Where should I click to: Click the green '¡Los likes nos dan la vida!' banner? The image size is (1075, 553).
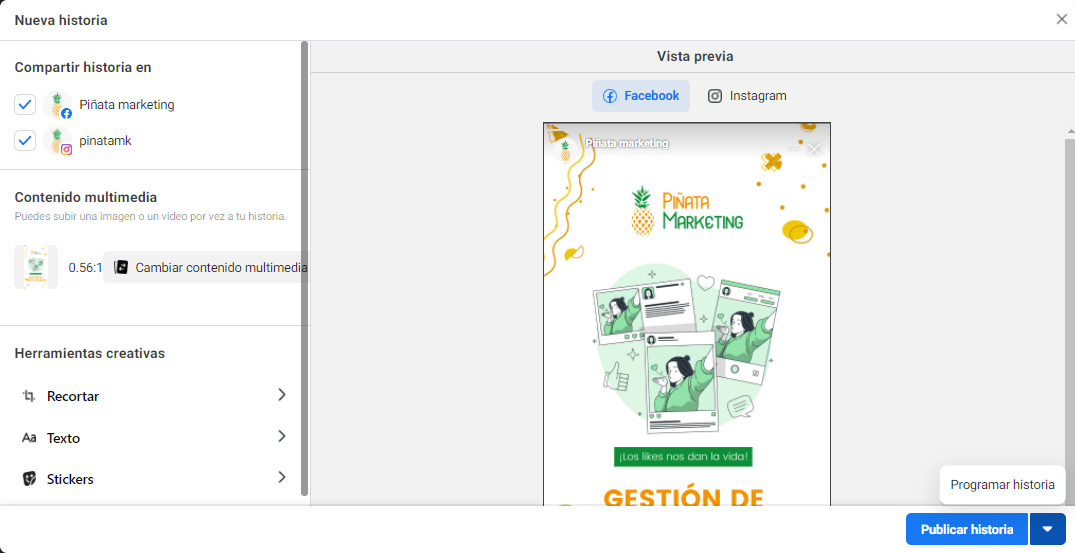click(683, 456)
